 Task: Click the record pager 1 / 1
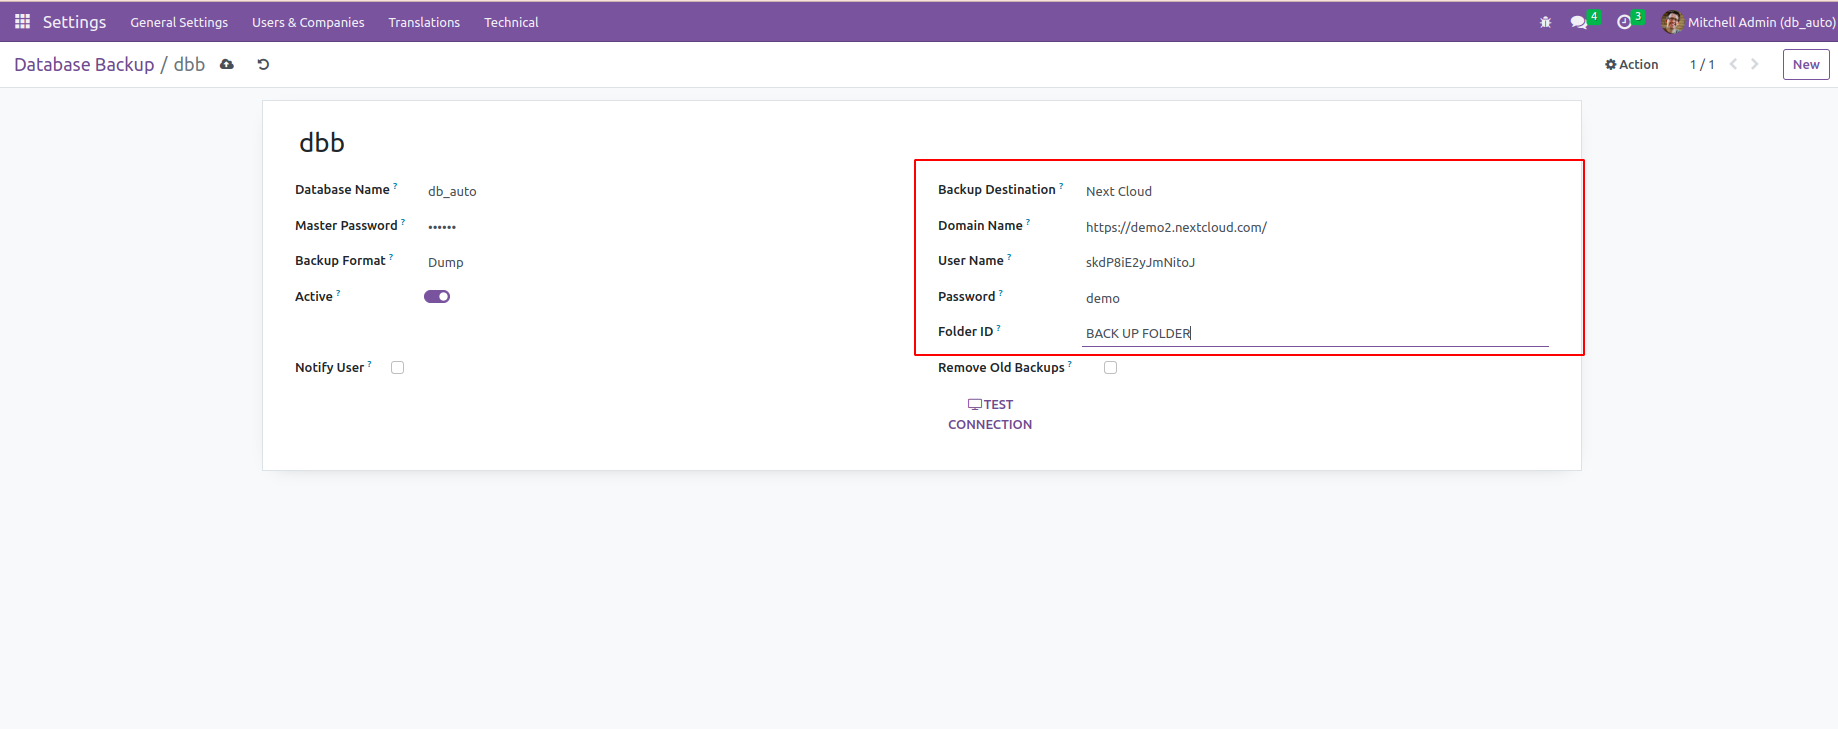1702,64
